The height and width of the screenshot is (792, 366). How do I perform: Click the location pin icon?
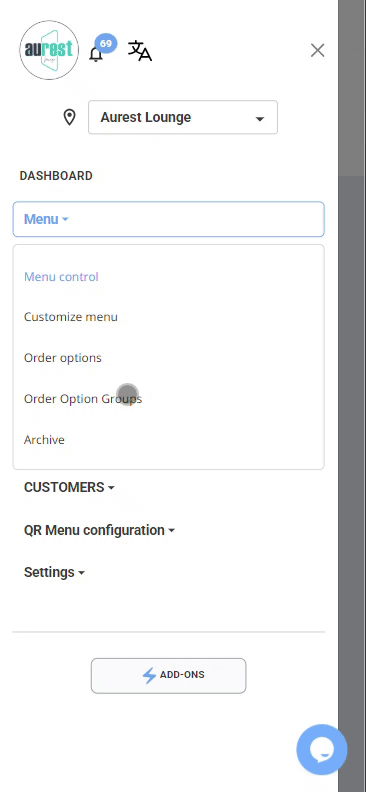click(69, 117)
